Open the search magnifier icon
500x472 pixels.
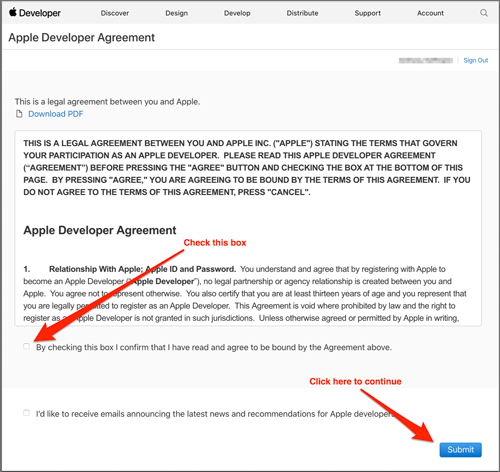pyautogui.click(x=484, y=13)
